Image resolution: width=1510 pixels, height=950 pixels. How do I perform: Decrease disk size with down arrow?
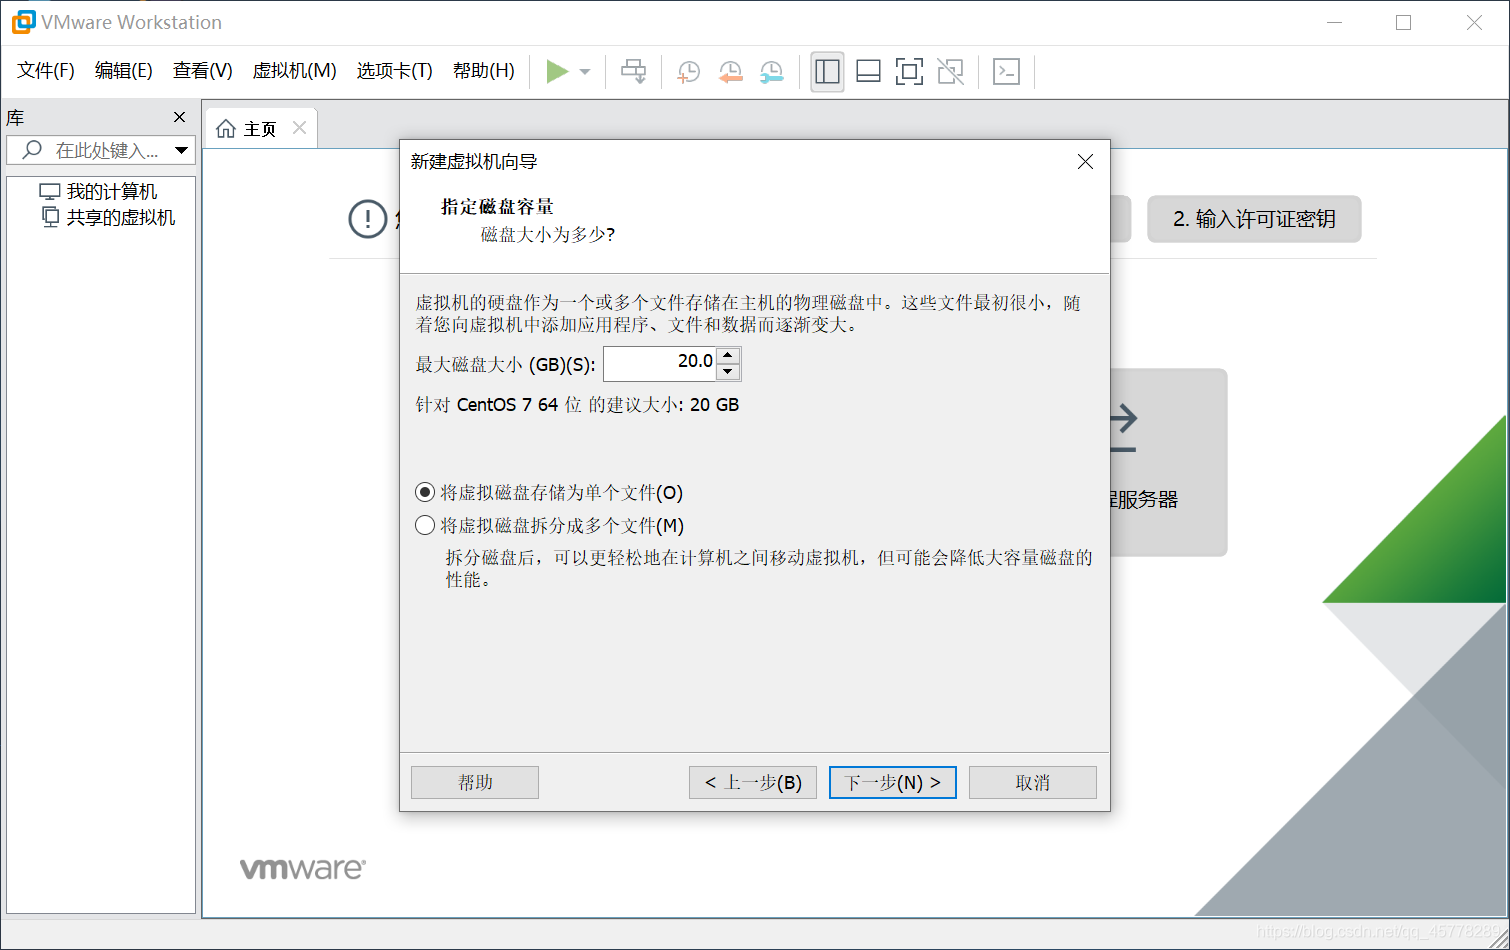tap(729, 373)
